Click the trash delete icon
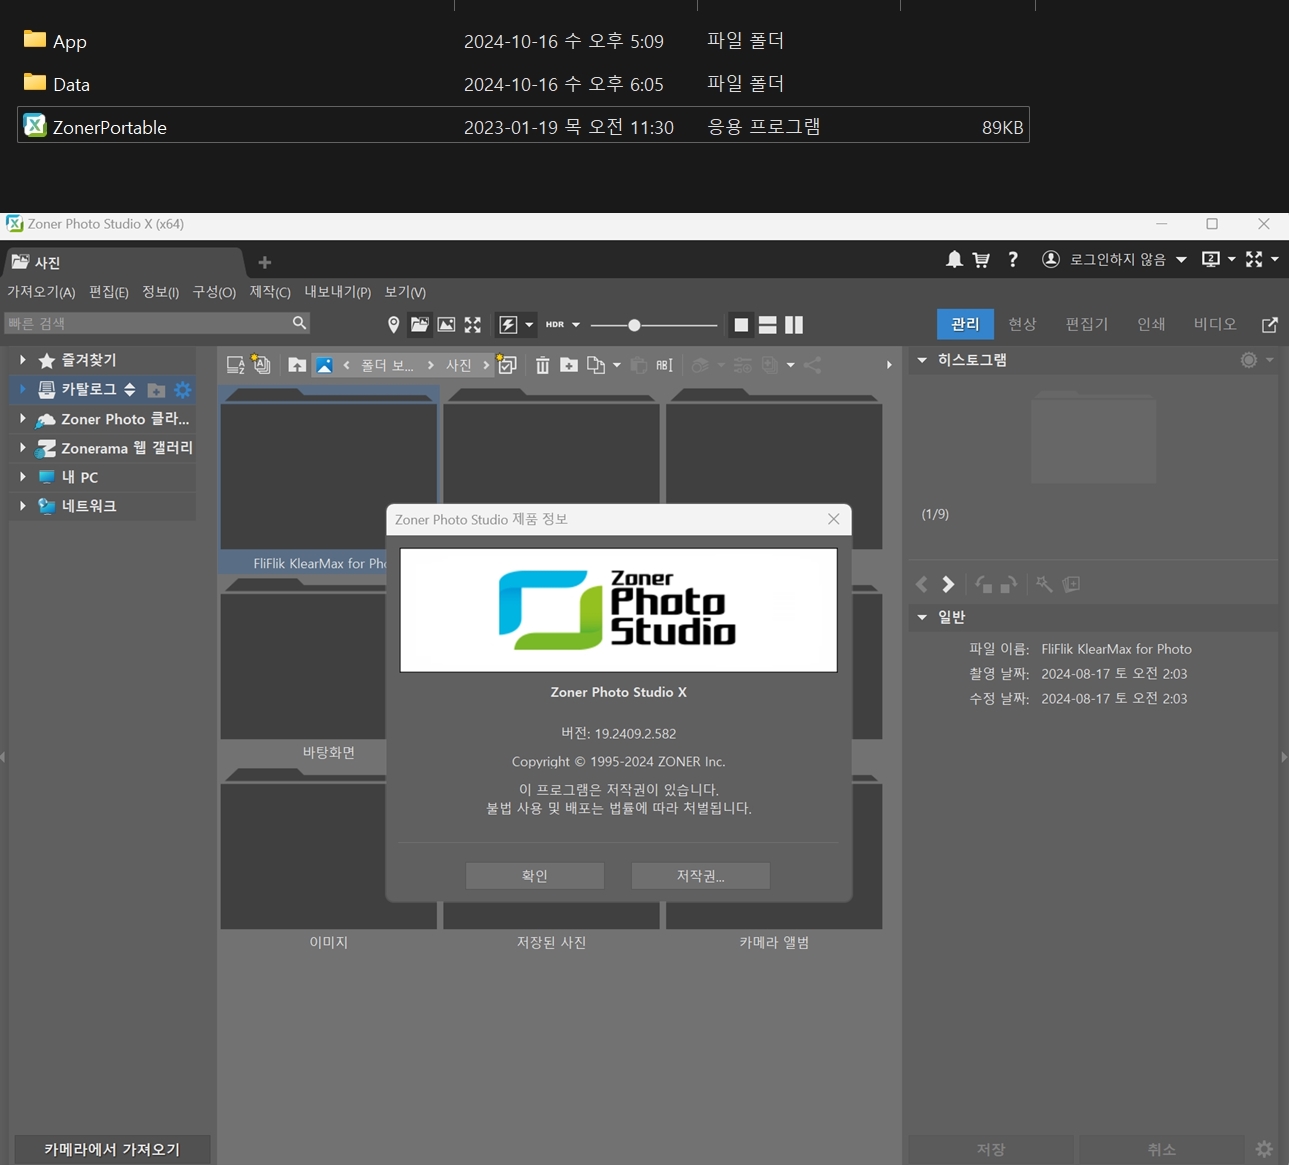Screen dimensions: 1289x1165 pos(542,365)
